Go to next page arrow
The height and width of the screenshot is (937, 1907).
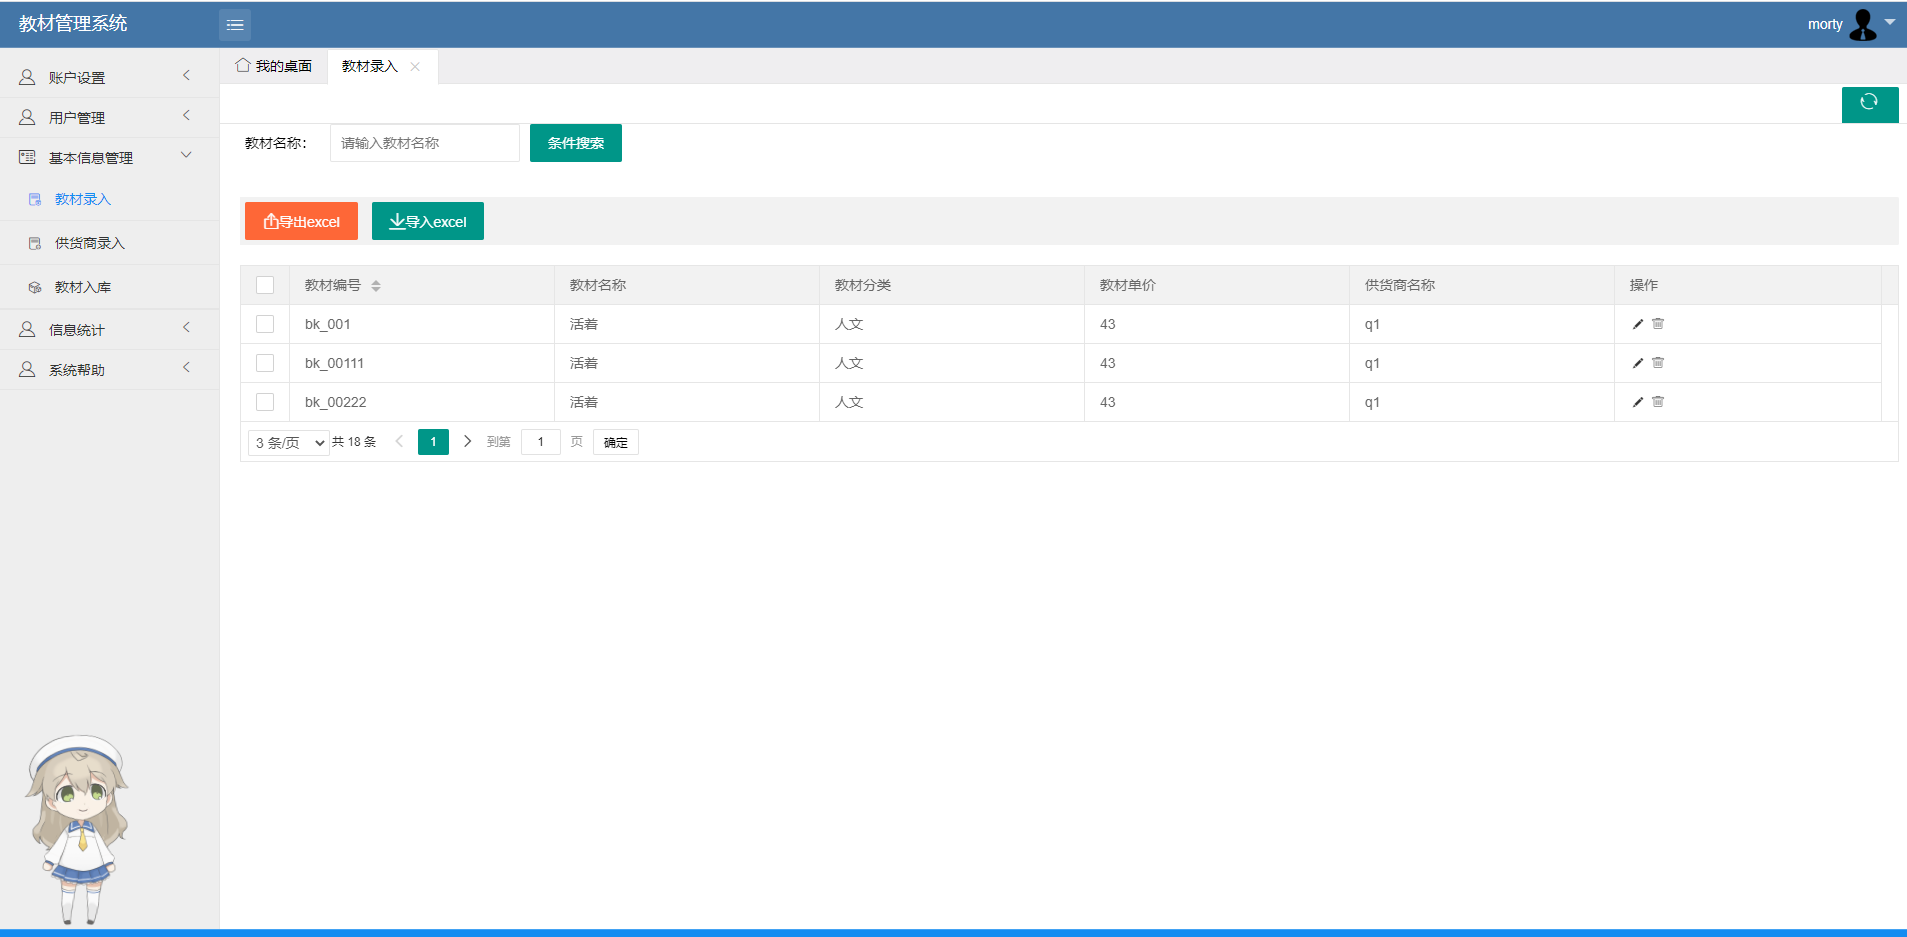(x=467, y=441)
